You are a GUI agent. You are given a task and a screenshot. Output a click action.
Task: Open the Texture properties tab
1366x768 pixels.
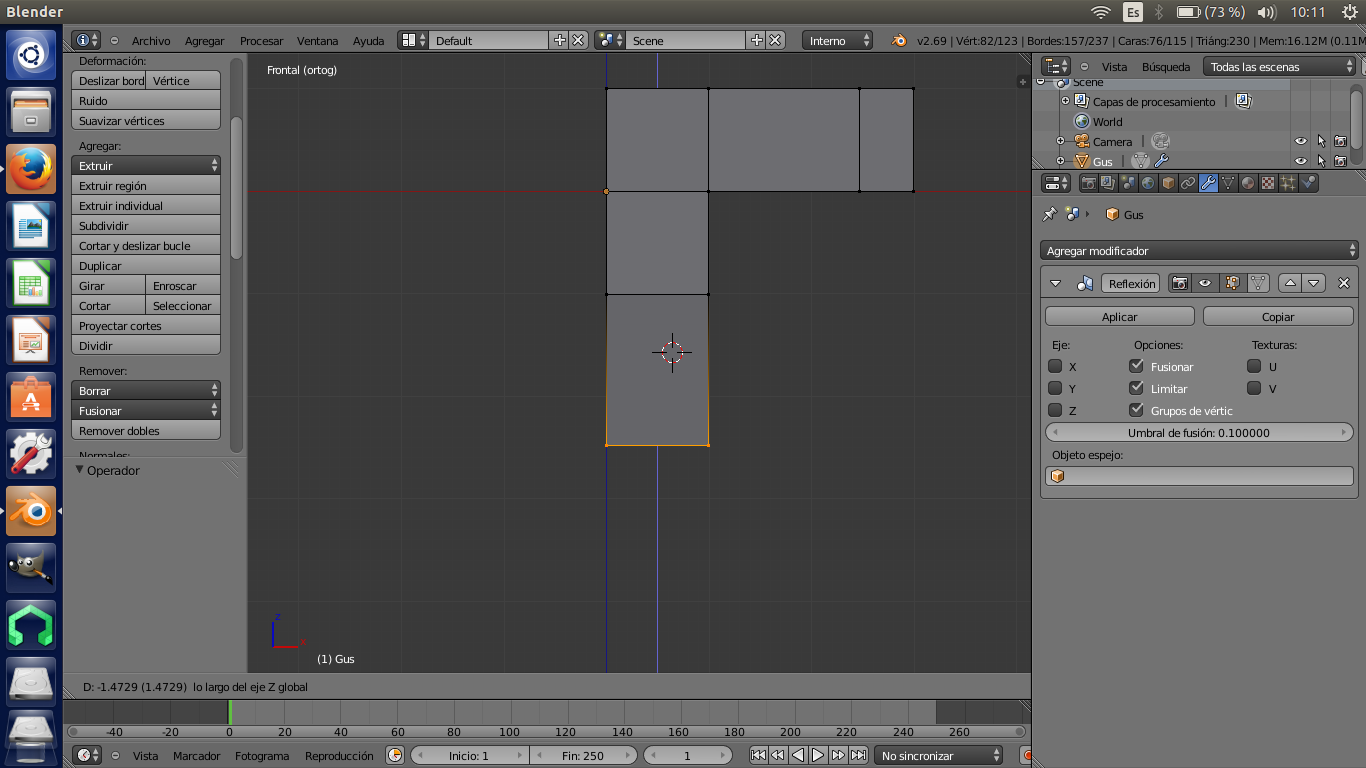coord(1268,183)
